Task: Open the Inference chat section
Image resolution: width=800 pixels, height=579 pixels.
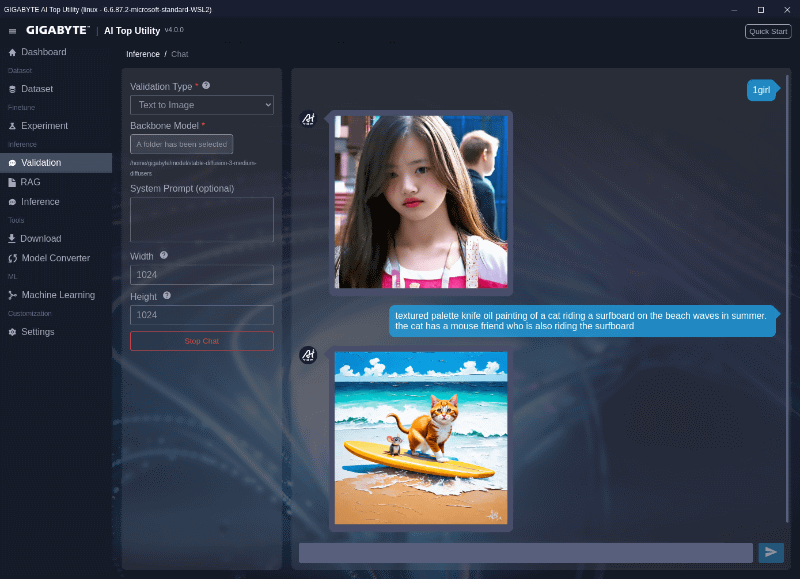Action: 40,202
